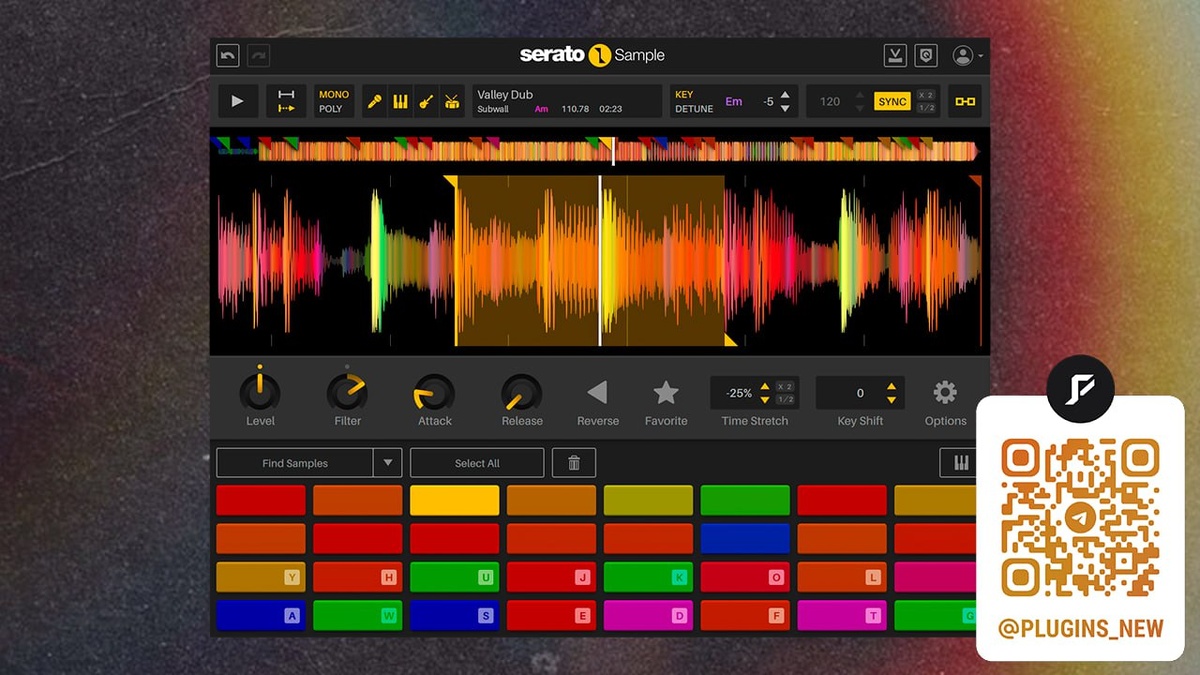Screen dimensions: 1200x675
Task: Decrease Key Shift with down arrow
Action: (x=891, y=399)
